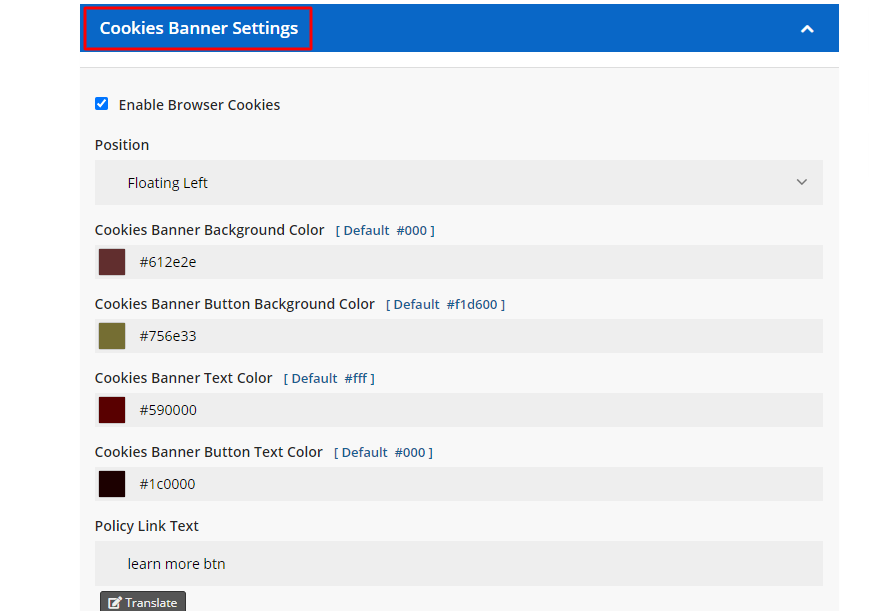Collapse the Cookies Banner Settings panel chevron
869x611 pixels.
click(x=807, y=29)
